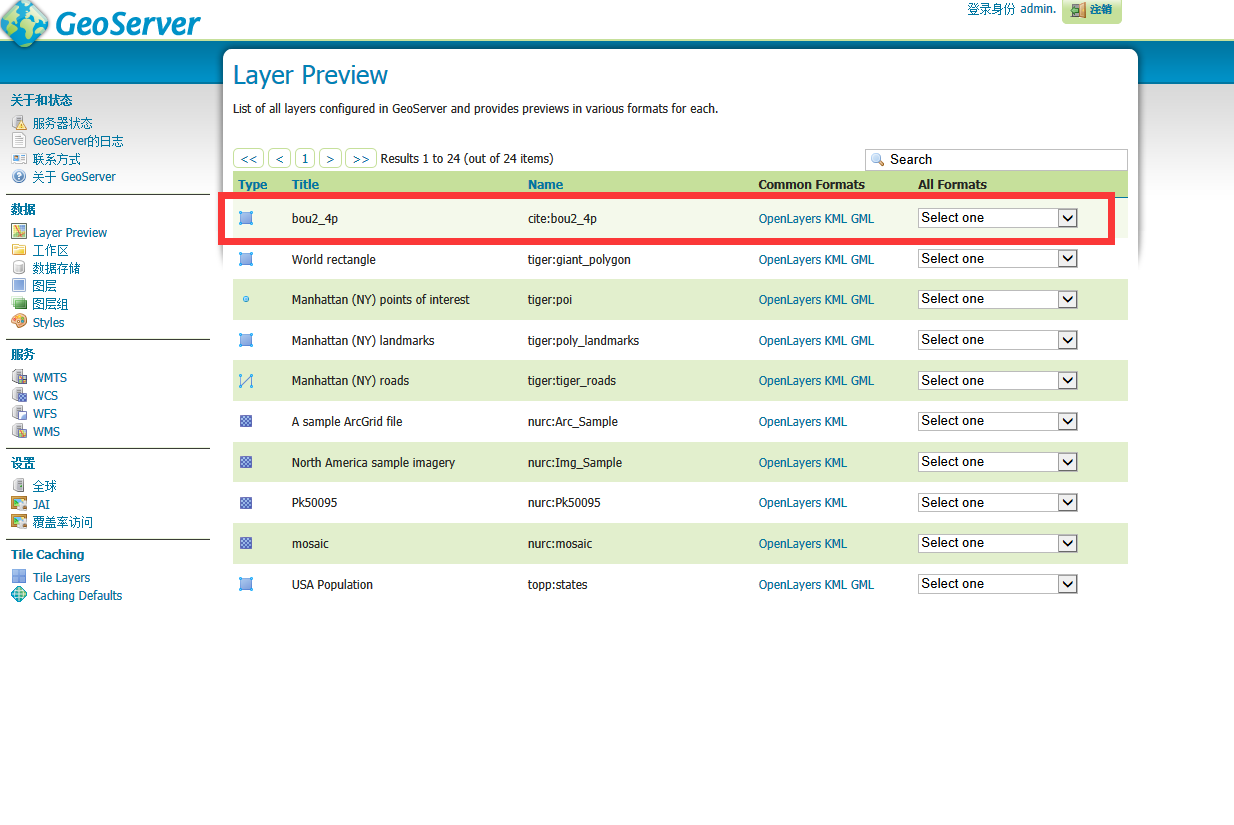Click the GeoServer log document icon

[19, 141]
